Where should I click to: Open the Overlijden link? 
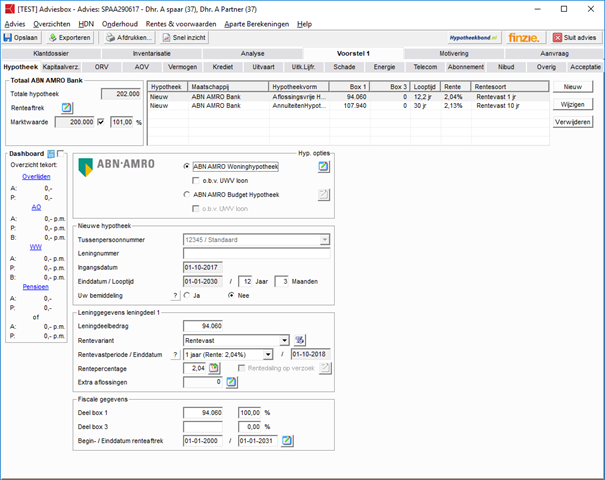coord(36,177)
